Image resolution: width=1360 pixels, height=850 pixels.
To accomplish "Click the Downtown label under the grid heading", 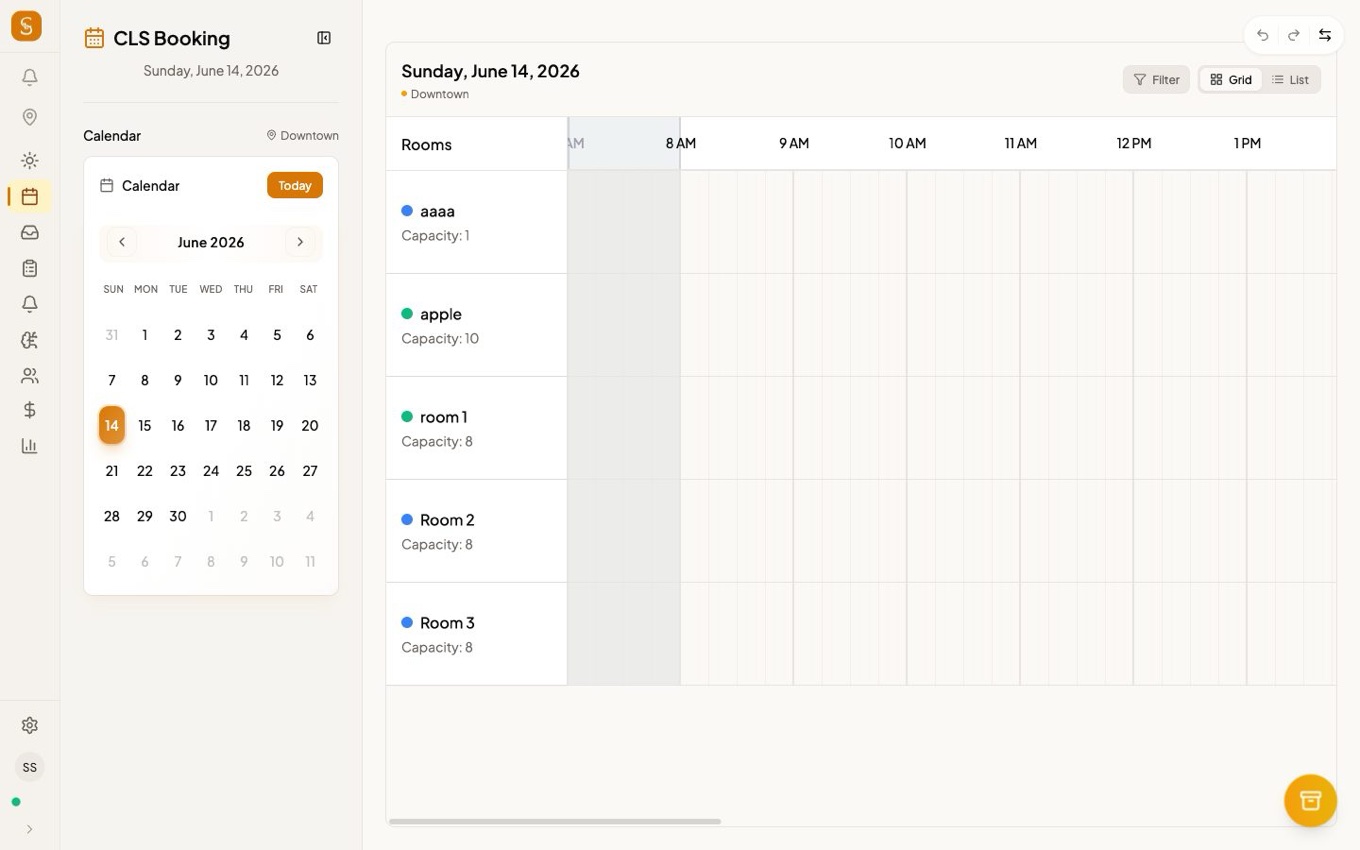I will (x=440, y=94).
